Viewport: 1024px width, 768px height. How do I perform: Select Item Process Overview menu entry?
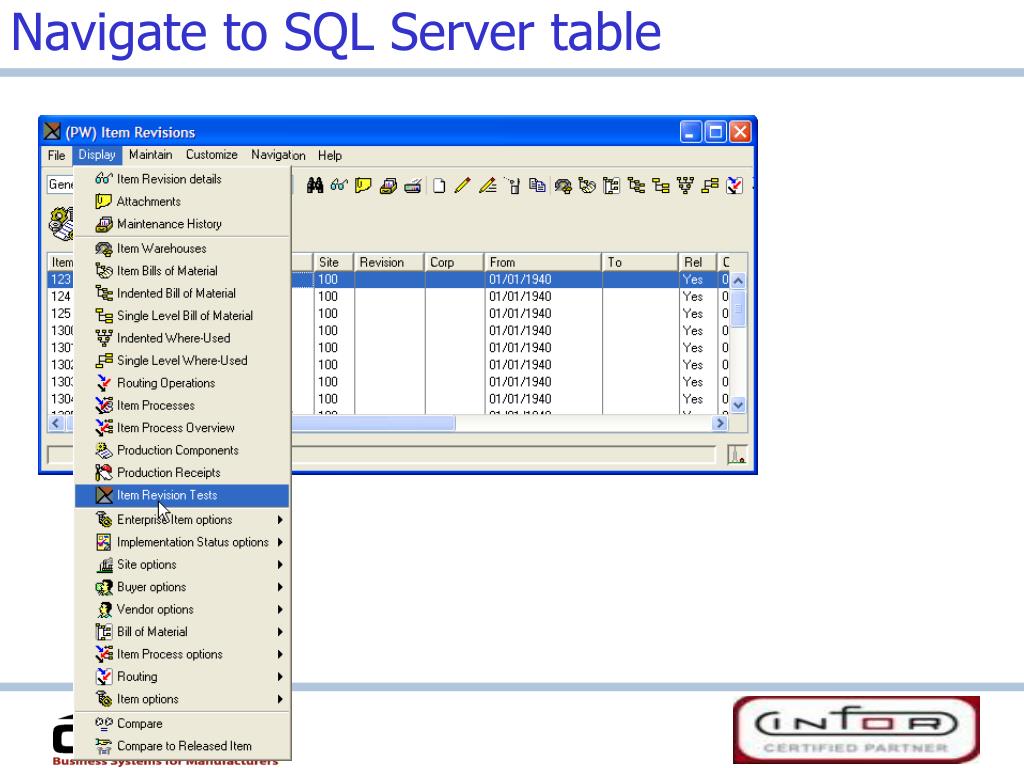[182, 428]
